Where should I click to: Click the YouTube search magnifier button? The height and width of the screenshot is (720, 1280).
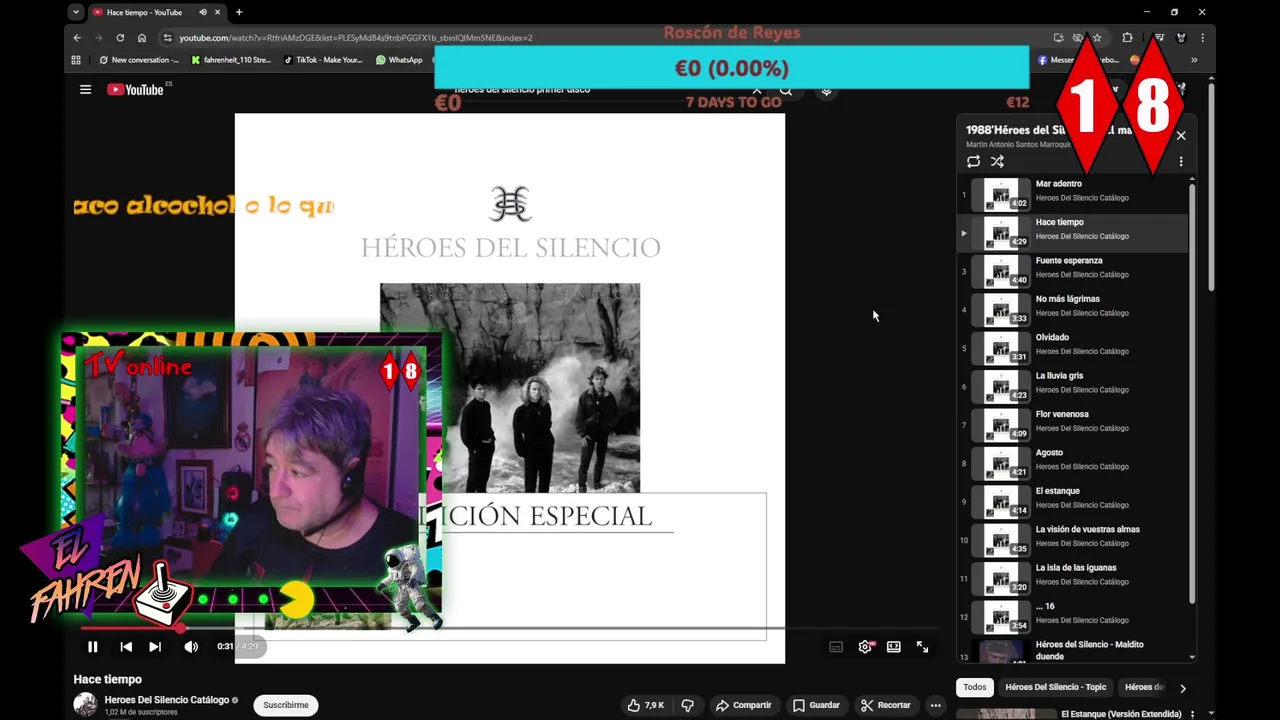pos(786,90)
